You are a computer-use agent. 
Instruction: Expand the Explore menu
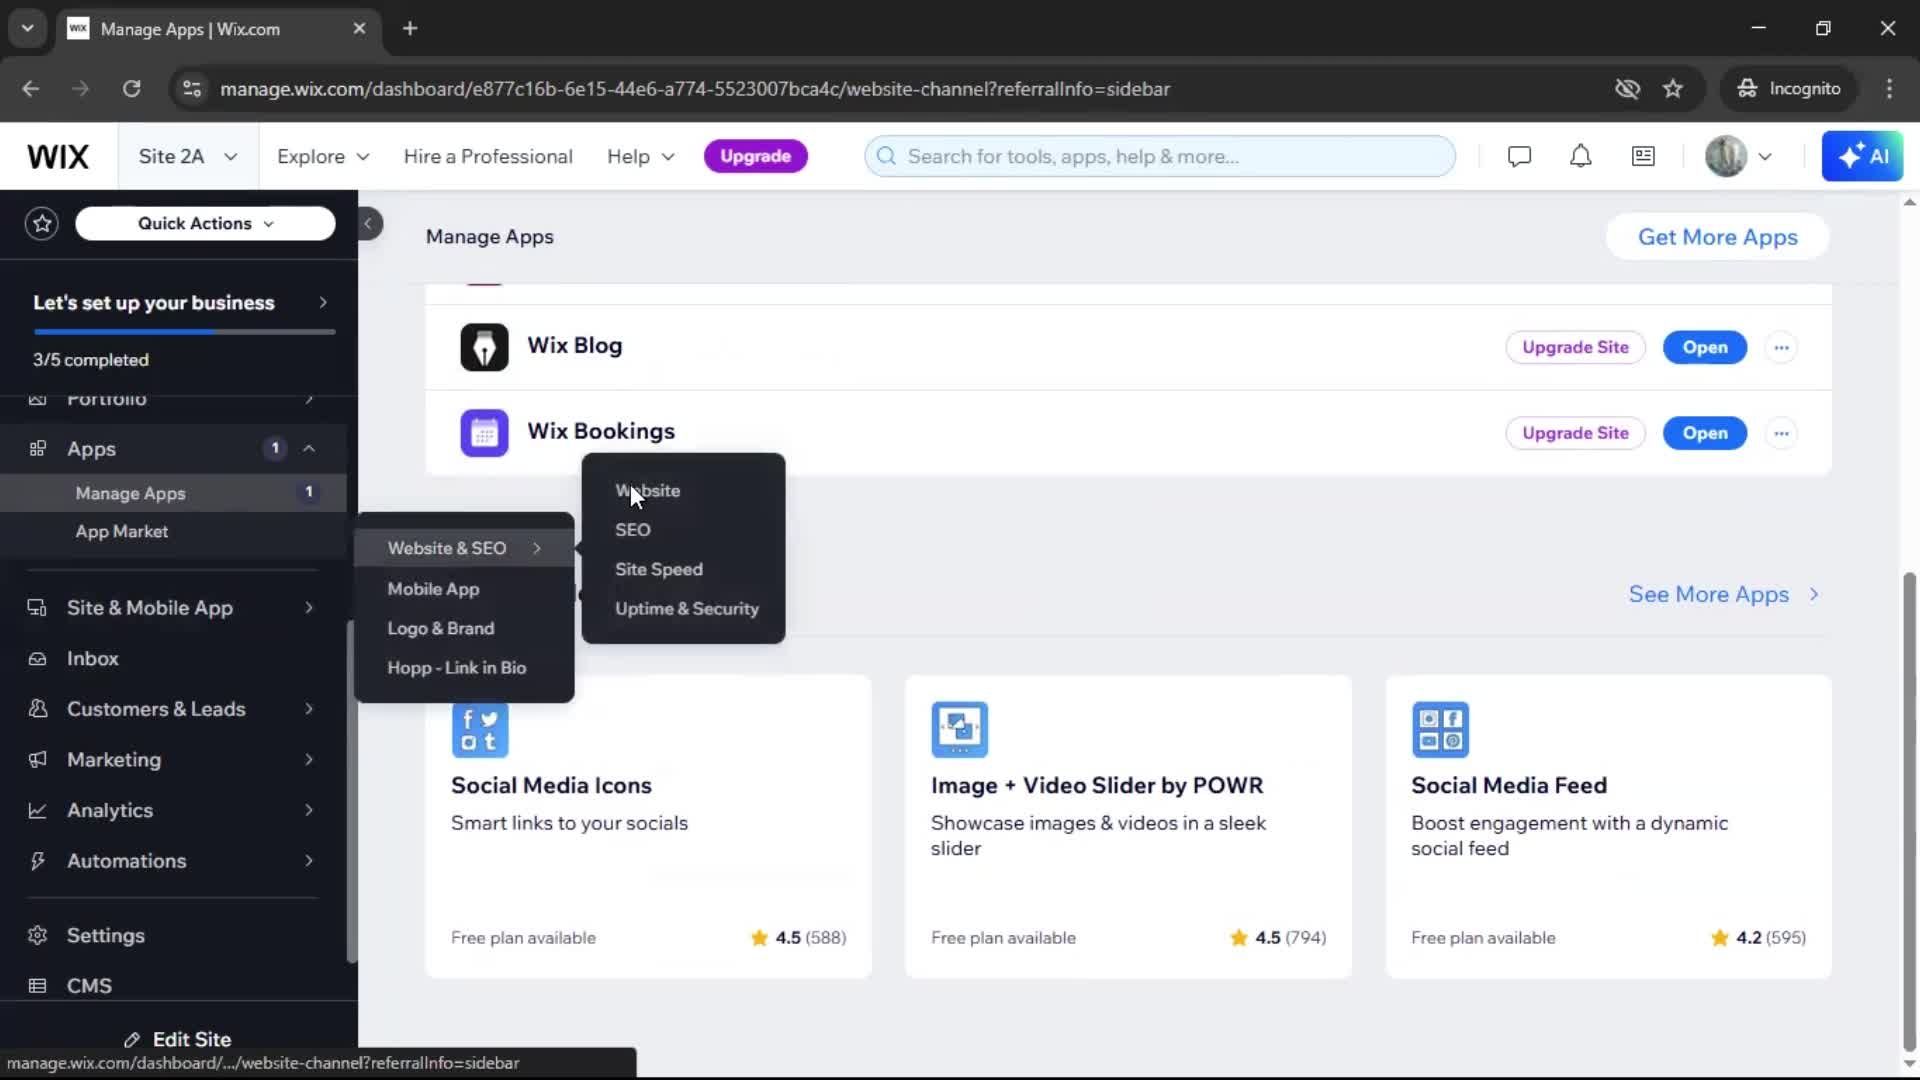pos(323,157)
